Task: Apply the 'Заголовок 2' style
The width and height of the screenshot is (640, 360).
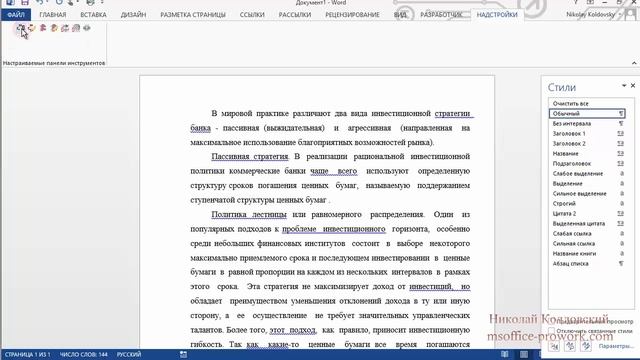Action: tap(587, 144)
